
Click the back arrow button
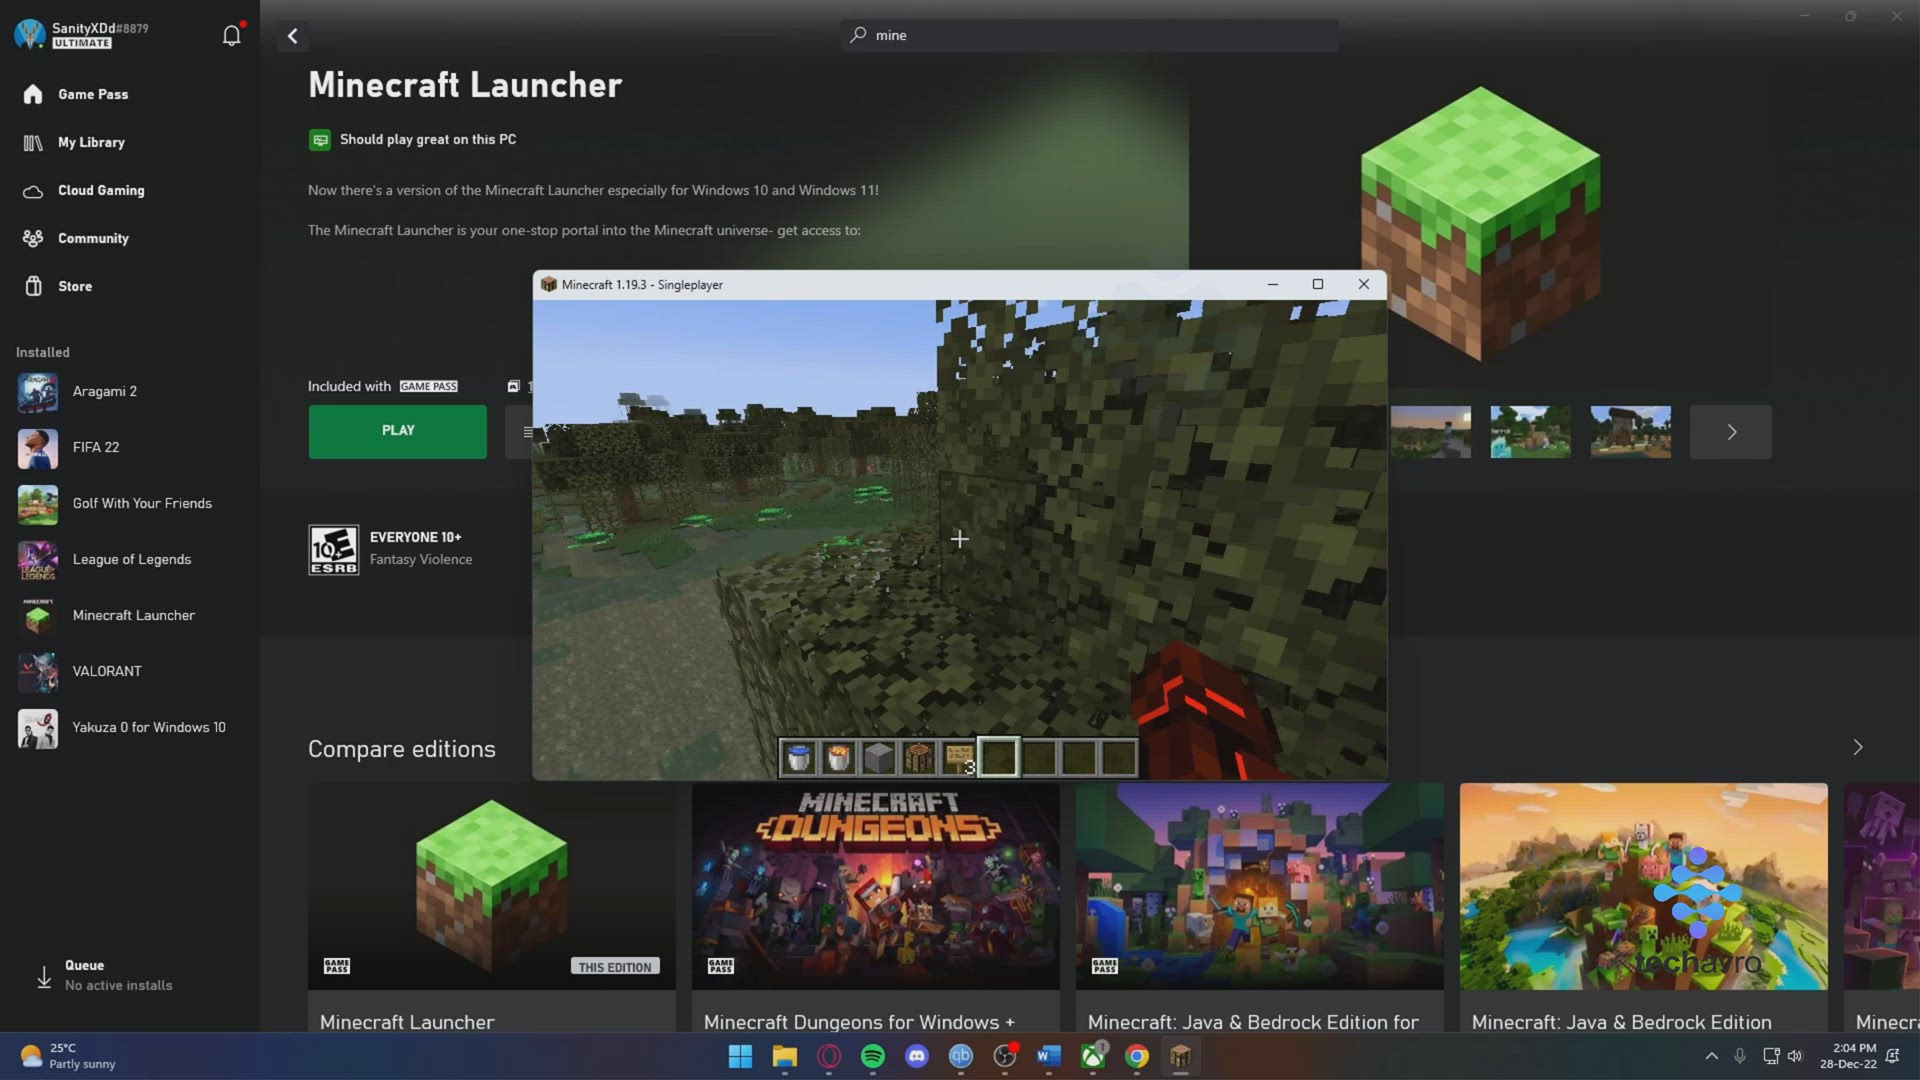click(293, 36)
